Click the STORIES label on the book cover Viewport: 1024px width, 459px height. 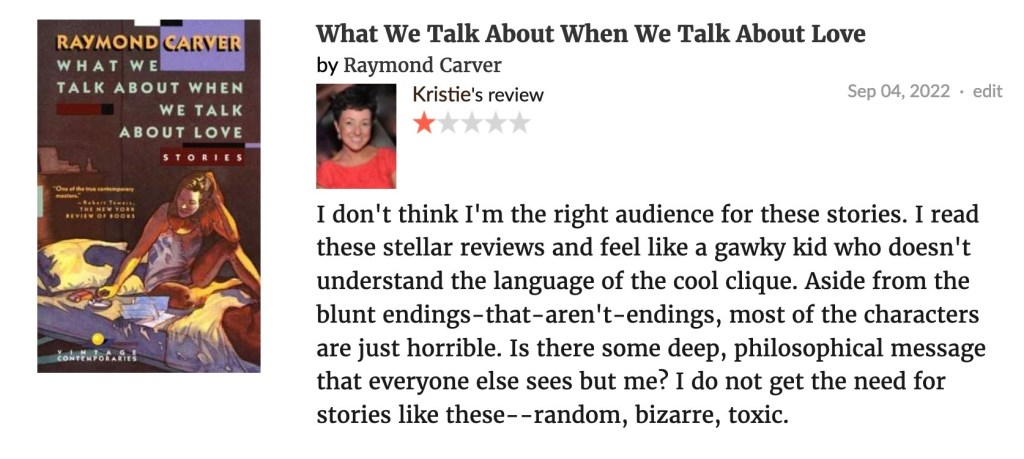[x=203, y=157]
